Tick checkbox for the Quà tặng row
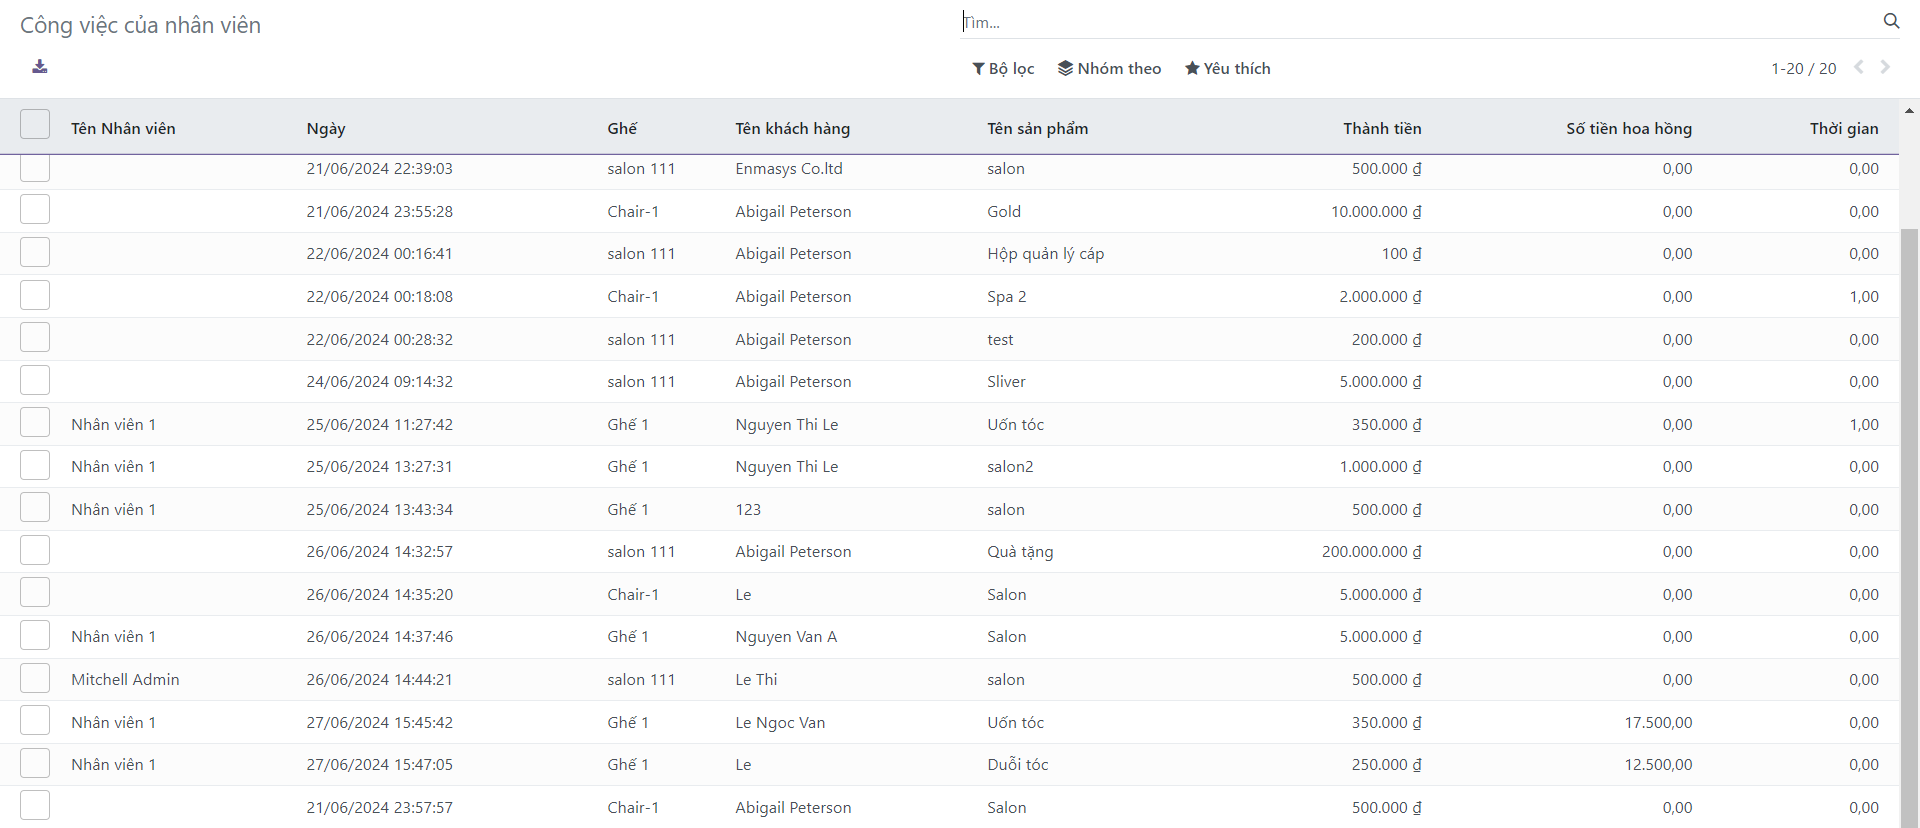The image size is (1920, 828). (x=35, y=551)
